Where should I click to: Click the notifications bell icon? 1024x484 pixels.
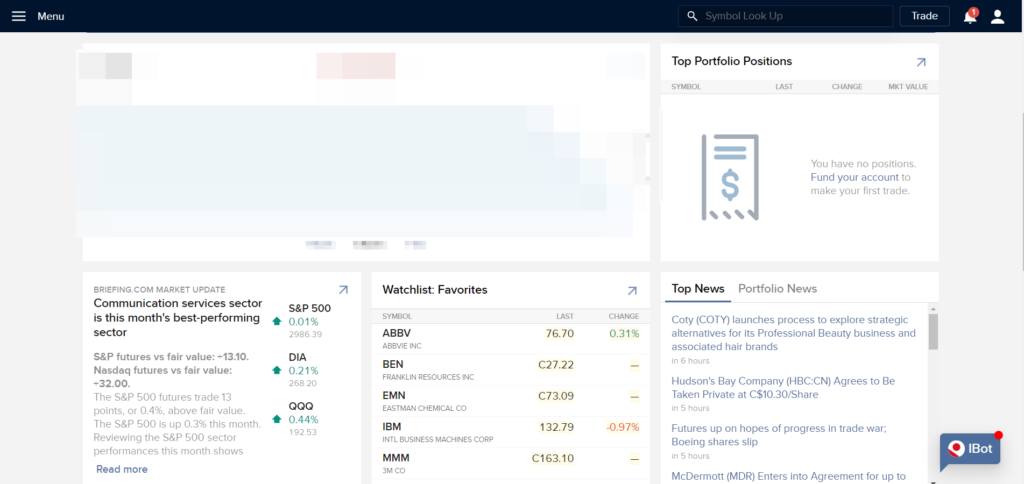[x=970, y=16]
